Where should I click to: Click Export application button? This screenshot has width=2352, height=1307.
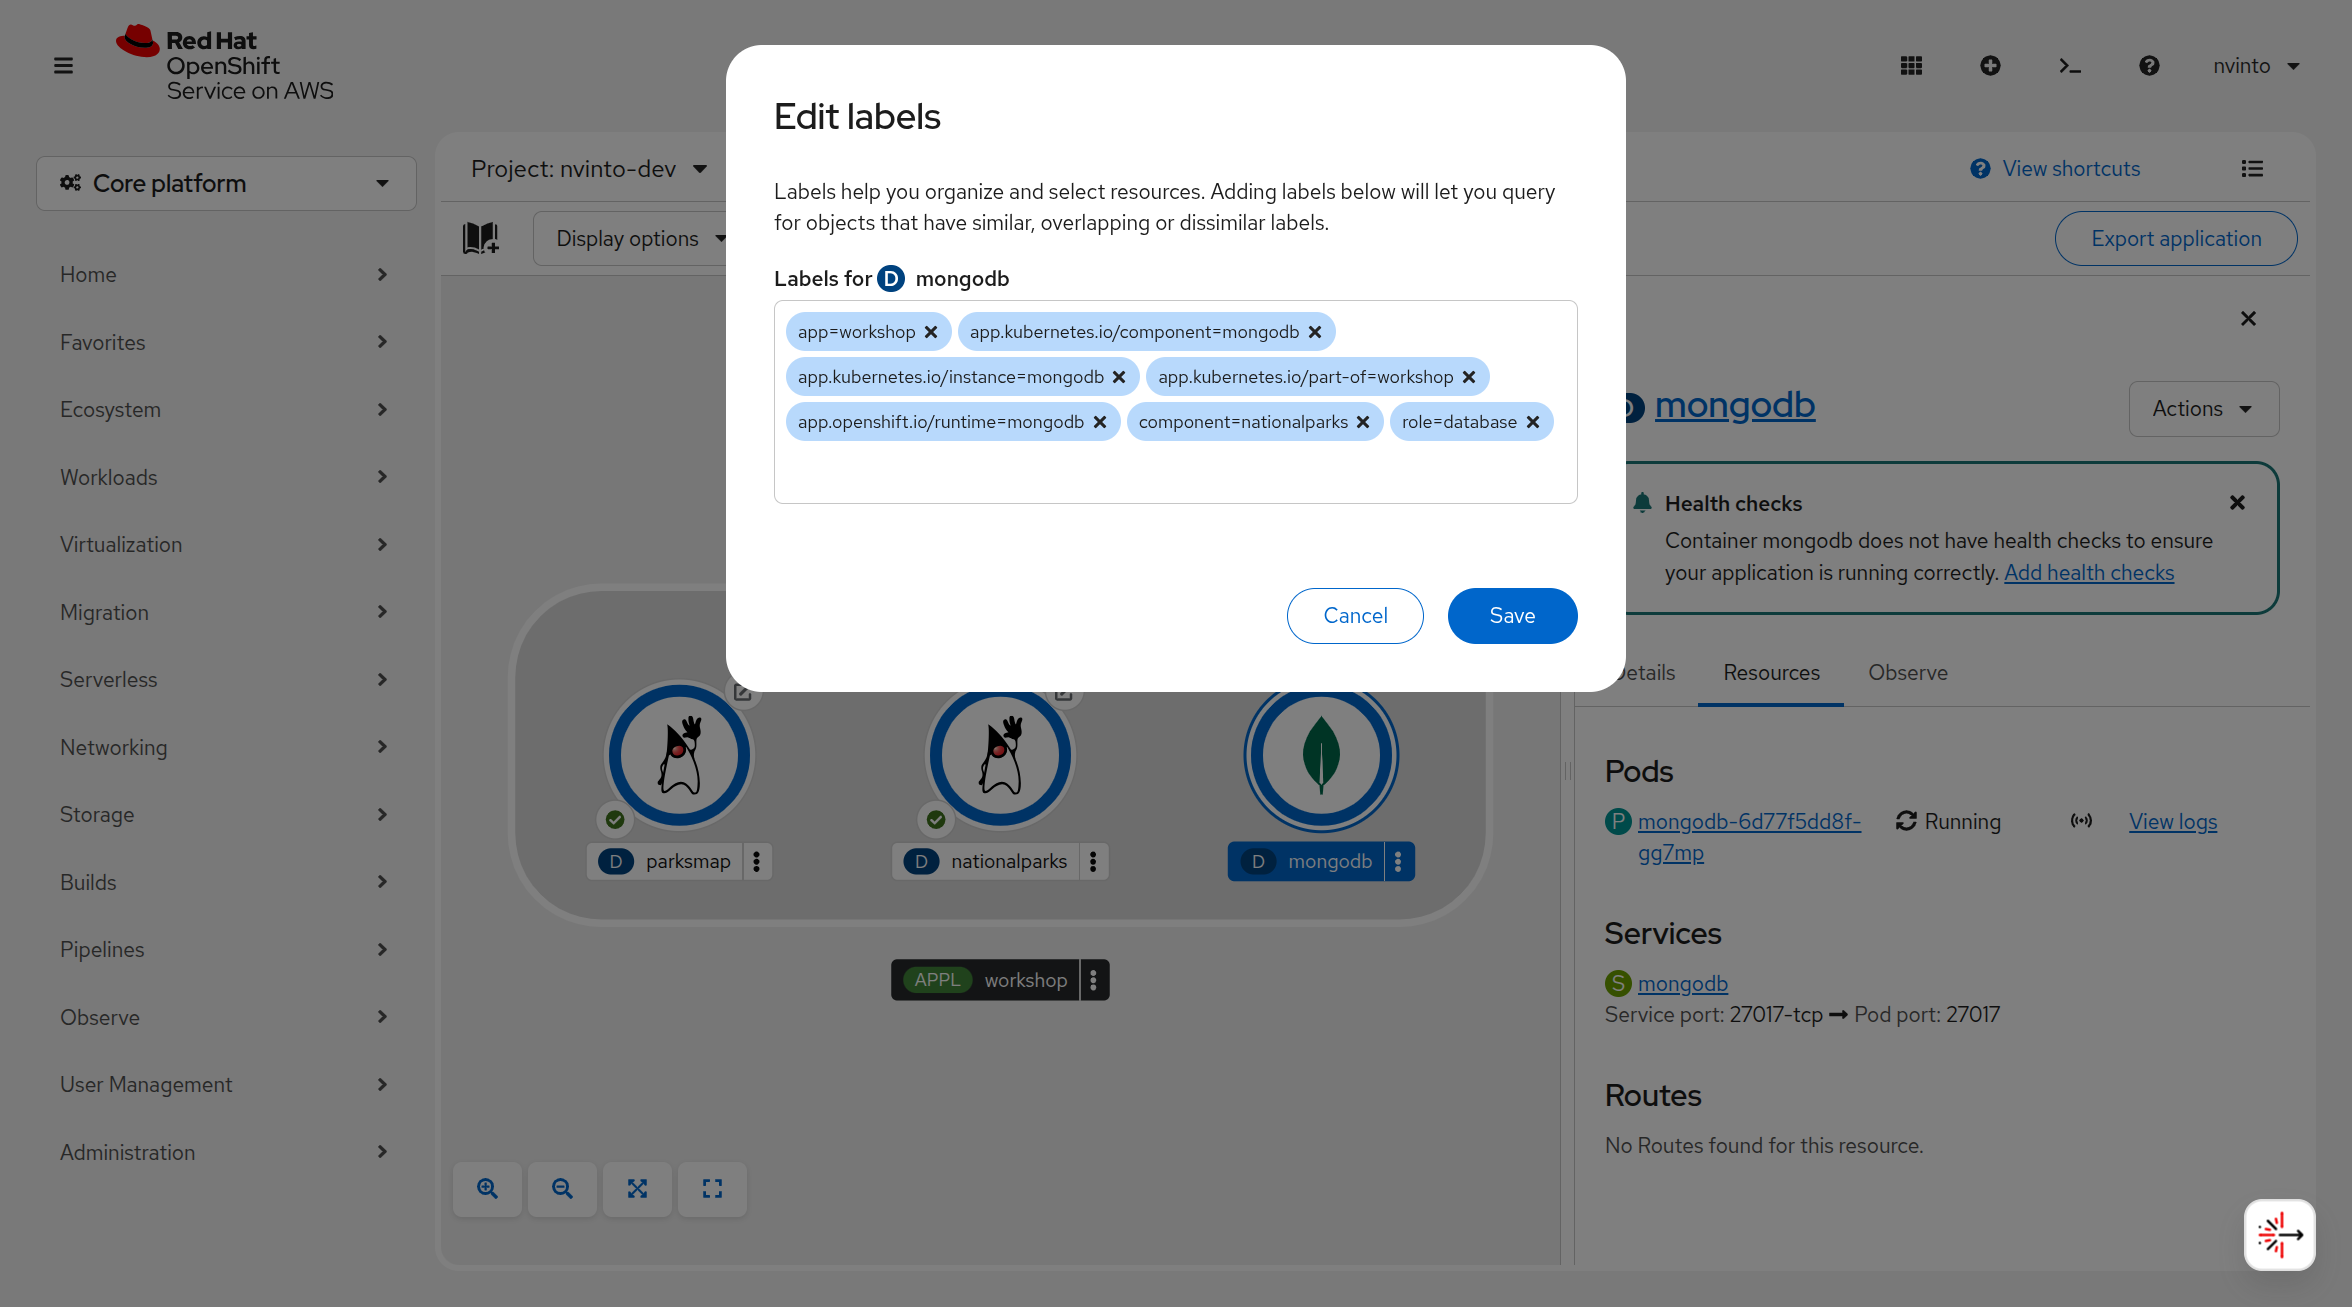(2176, 238)
